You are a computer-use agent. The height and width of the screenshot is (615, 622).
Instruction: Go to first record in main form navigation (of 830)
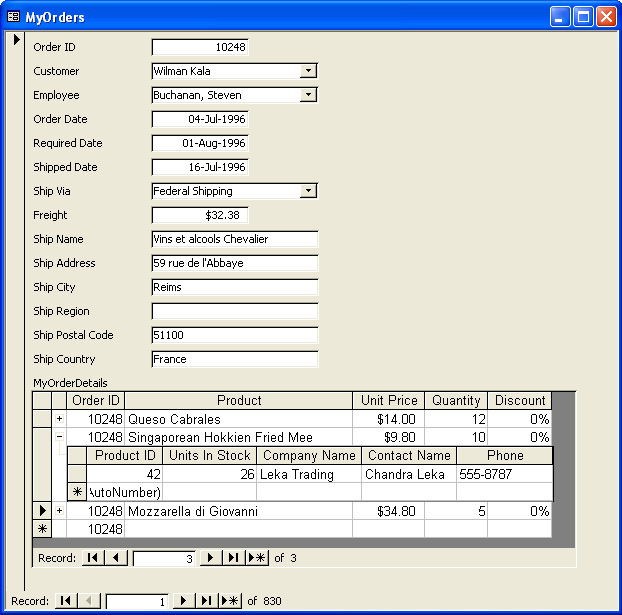click(65, 601)
